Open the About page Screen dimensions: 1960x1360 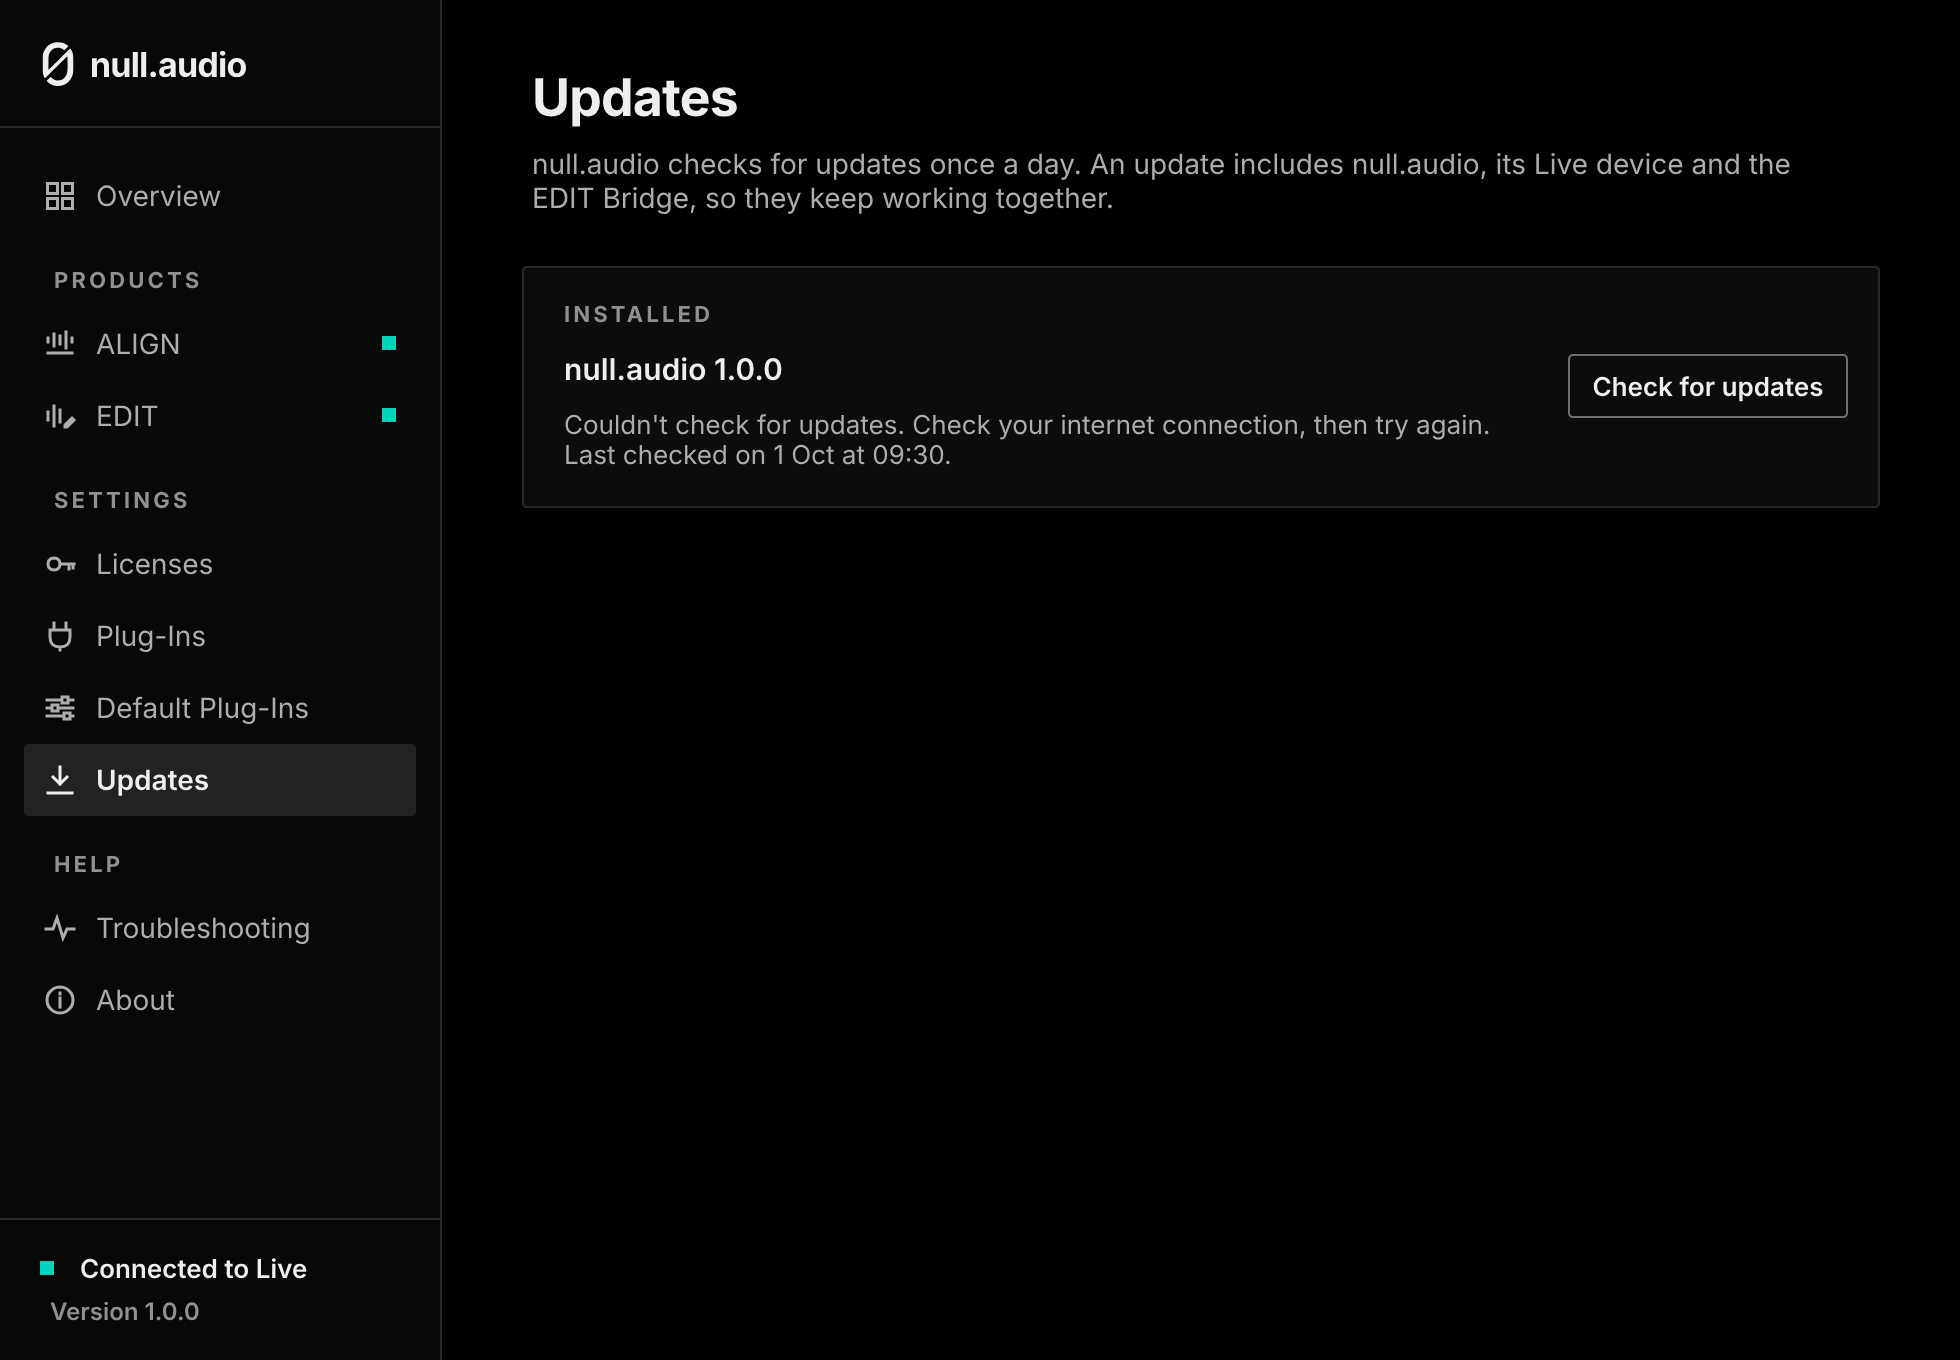(220, 1000)
